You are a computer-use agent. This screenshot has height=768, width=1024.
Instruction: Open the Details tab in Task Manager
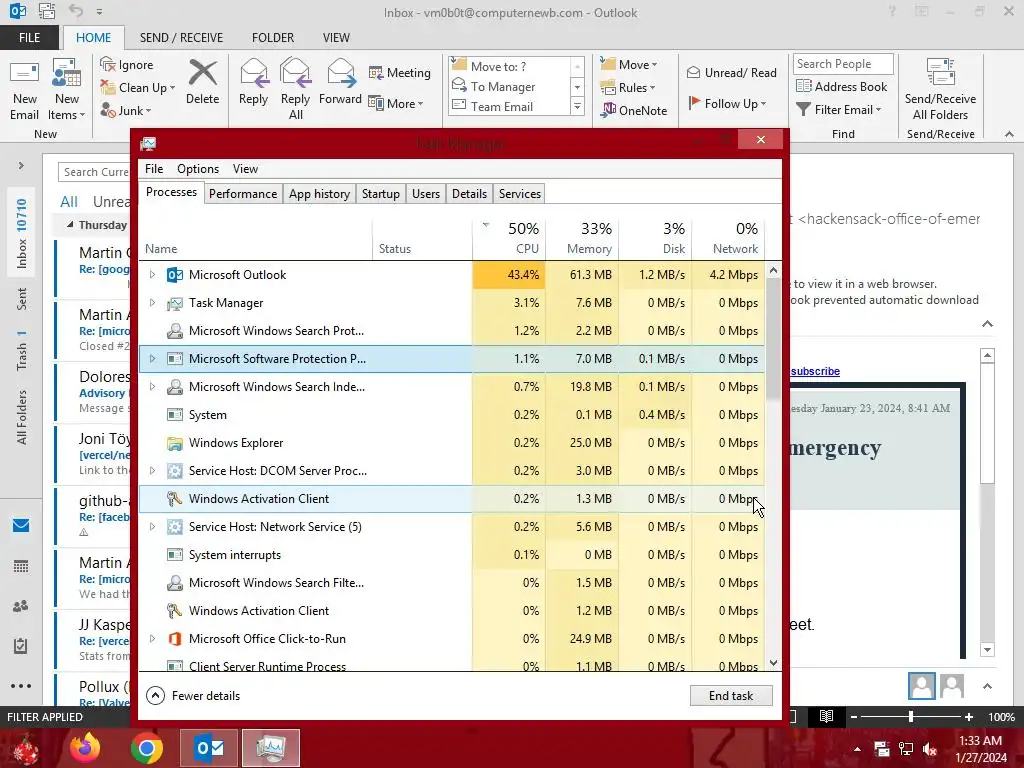coord(469,194)
